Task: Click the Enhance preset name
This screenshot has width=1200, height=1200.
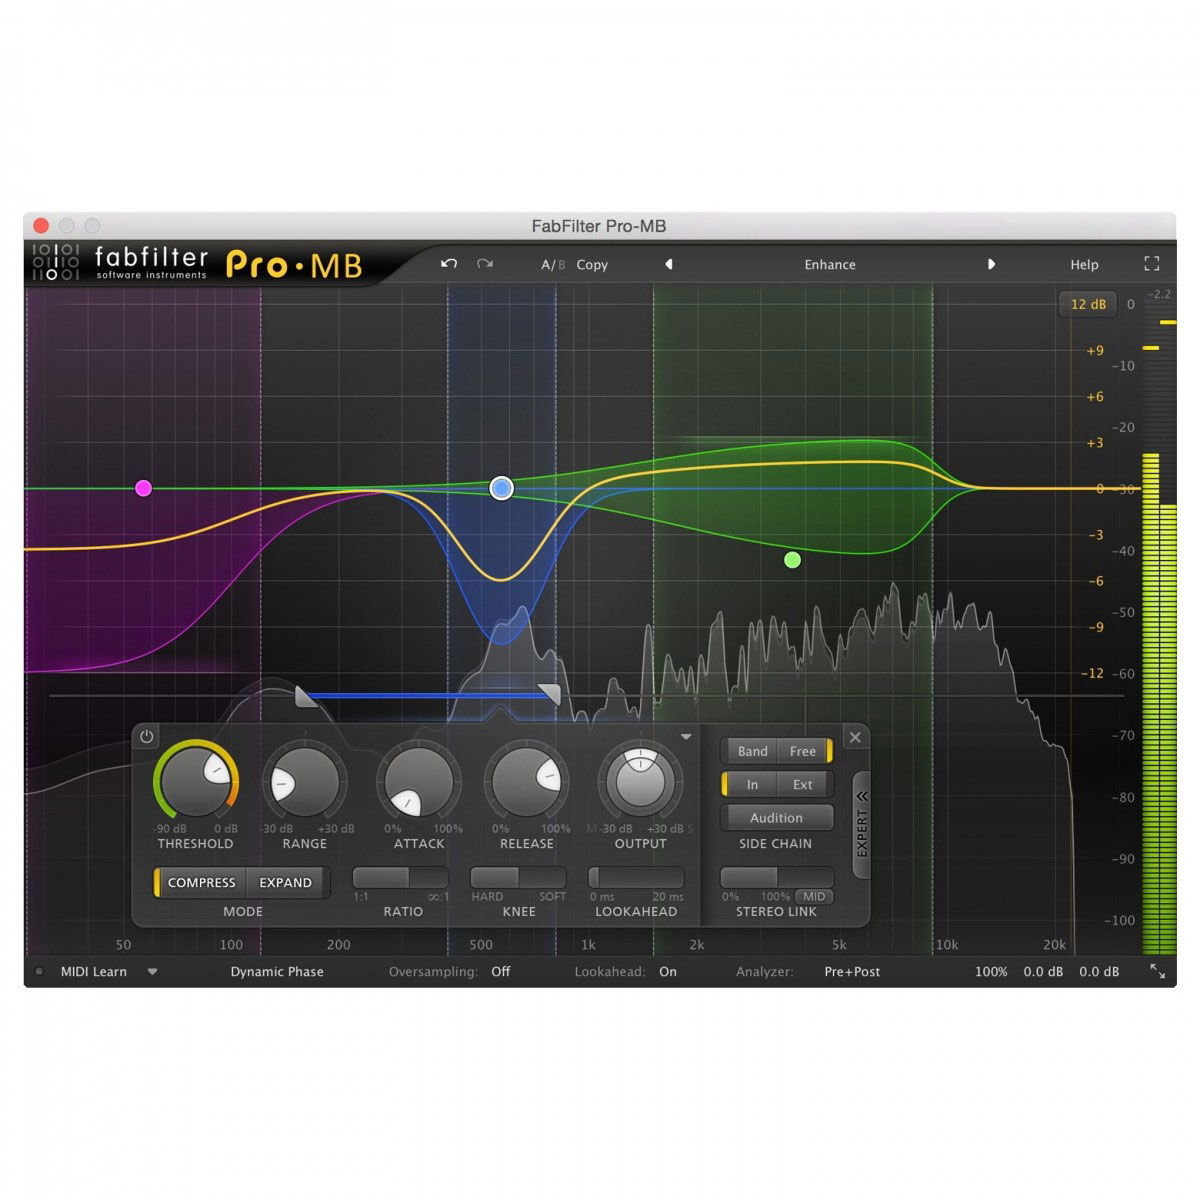Action: pos(830,264)
